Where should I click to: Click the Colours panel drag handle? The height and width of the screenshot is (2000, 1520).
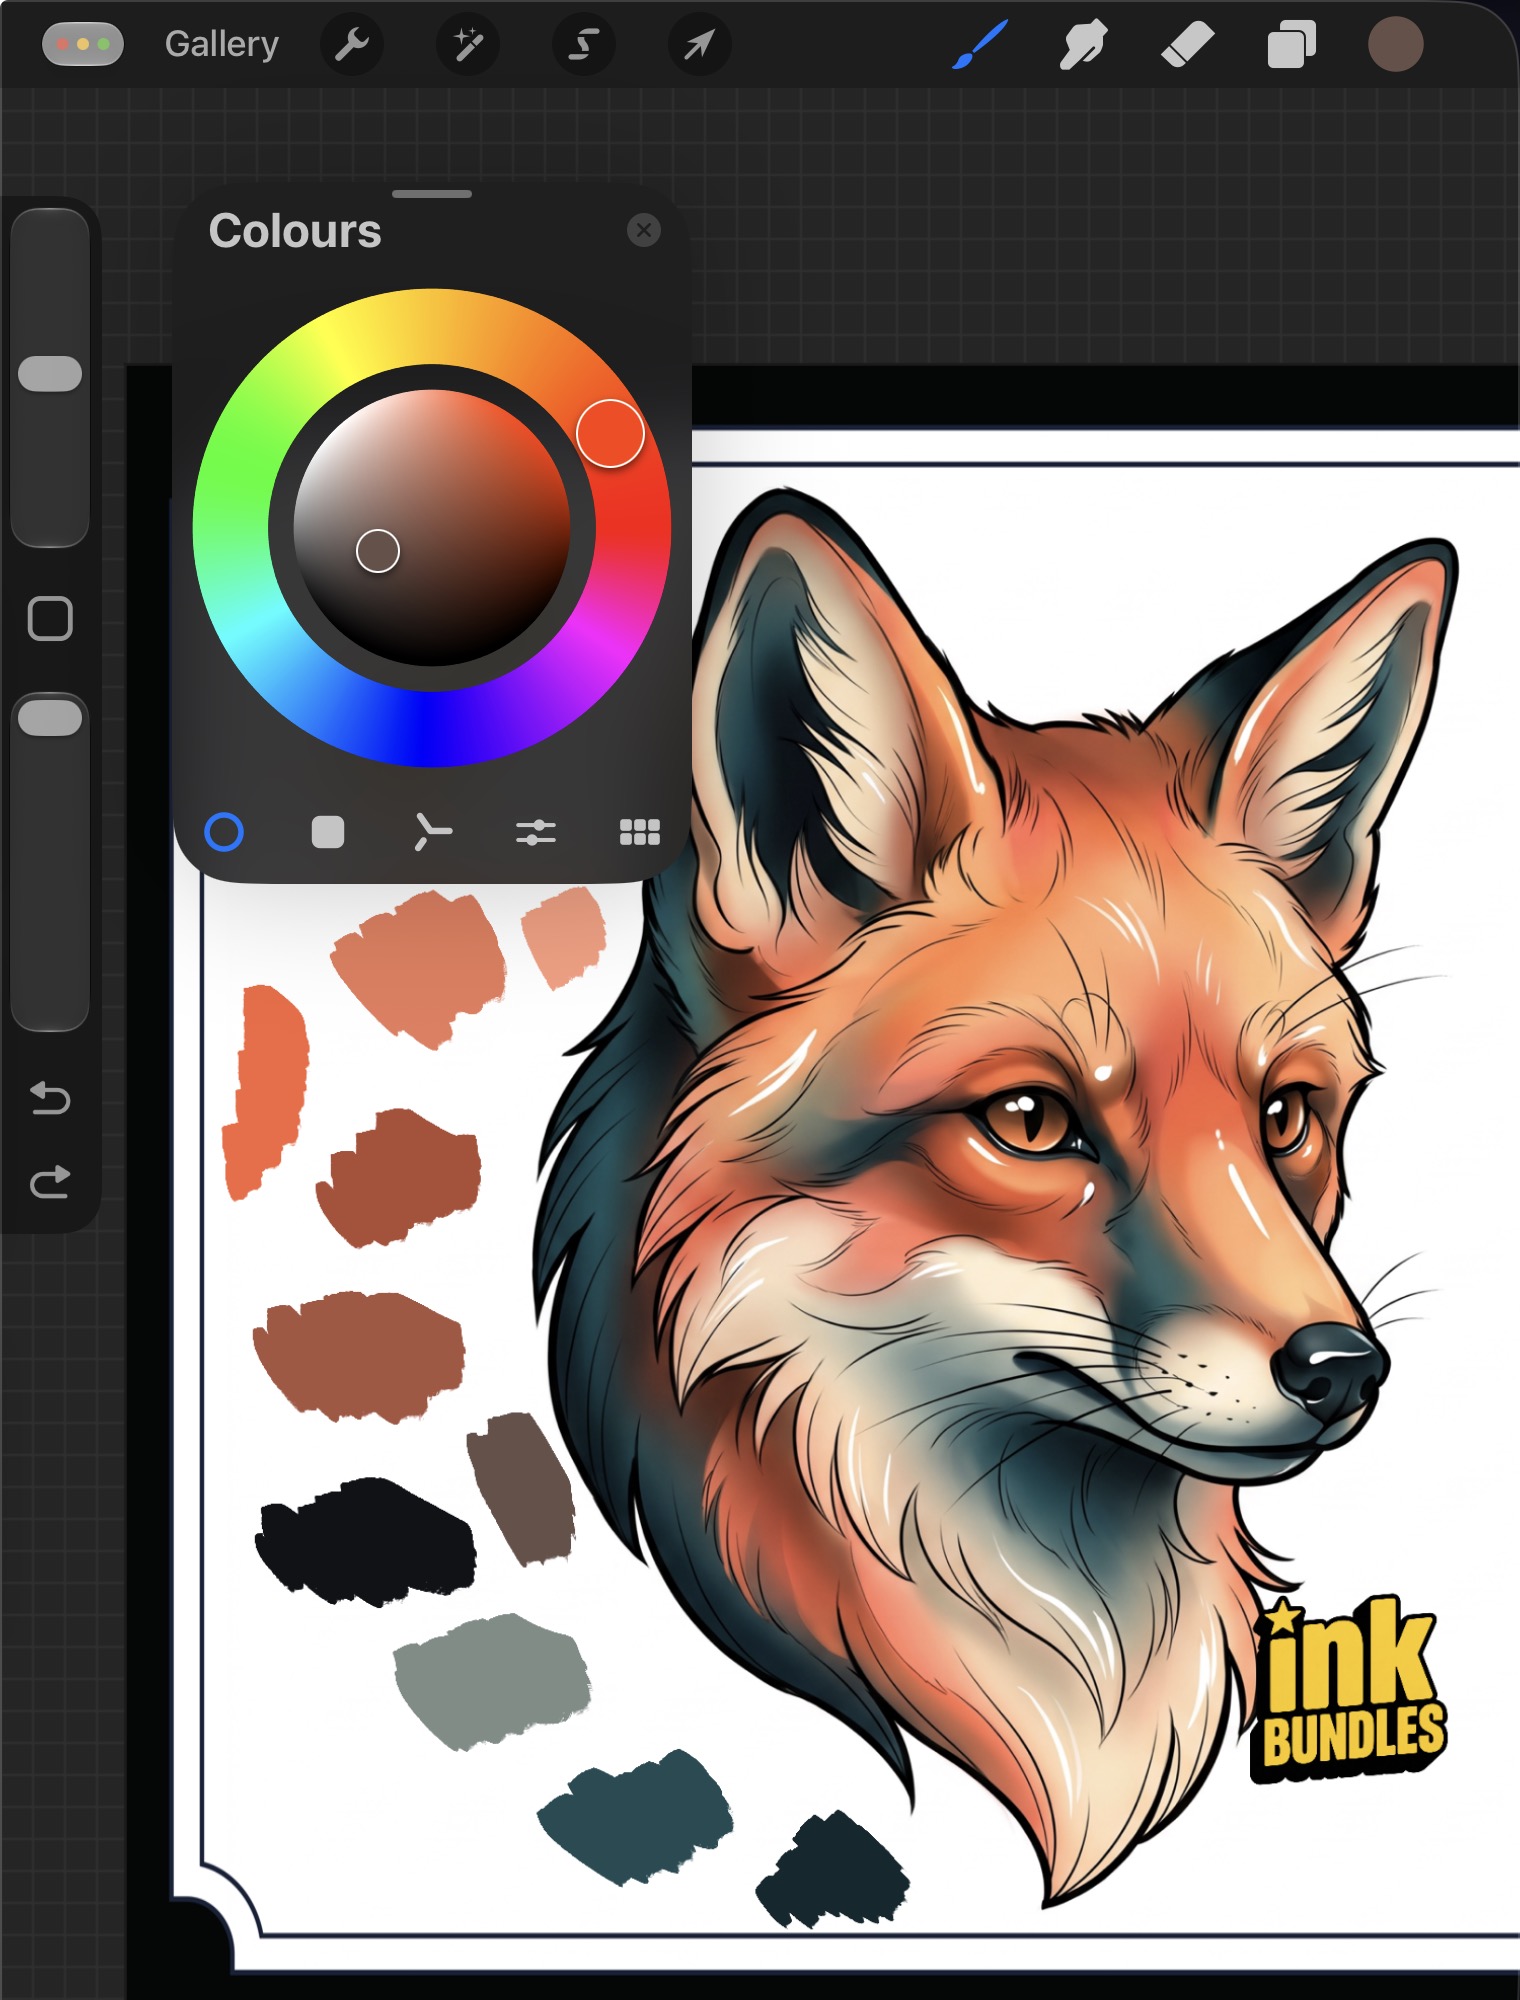[432, 194]
